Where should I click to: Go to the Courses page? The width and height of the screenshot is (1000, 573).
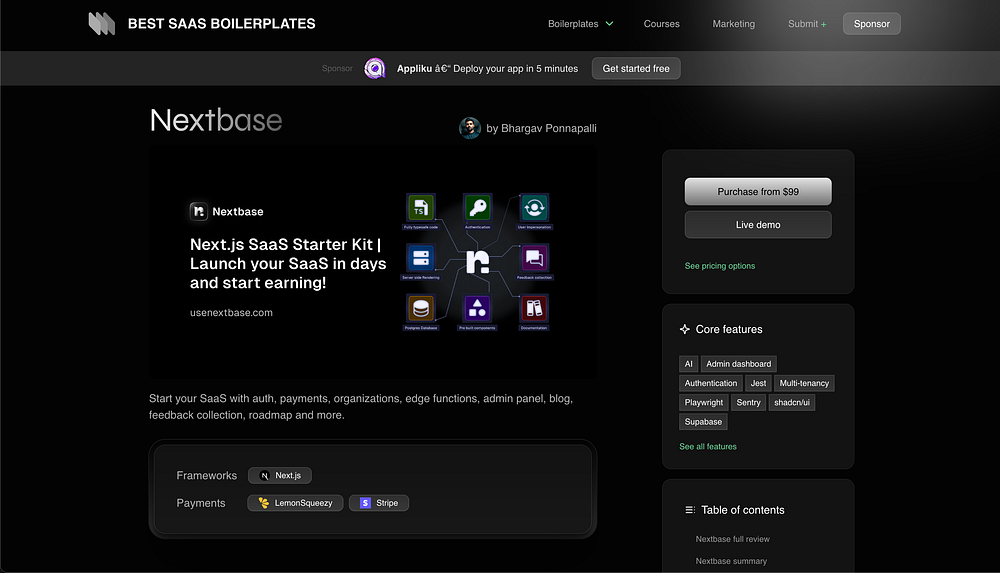(x=661, y=24)
